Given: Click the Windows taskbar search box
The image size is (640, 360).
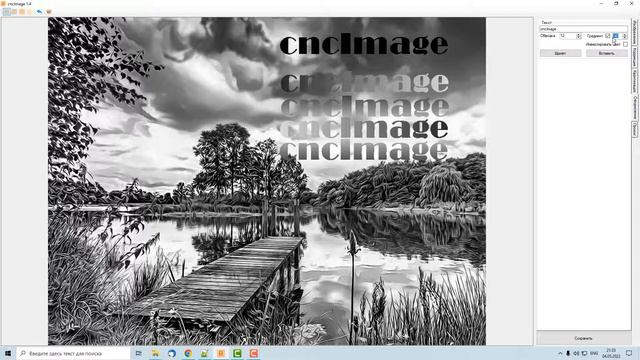Looking at the screenshot, I should coord(73,353).
